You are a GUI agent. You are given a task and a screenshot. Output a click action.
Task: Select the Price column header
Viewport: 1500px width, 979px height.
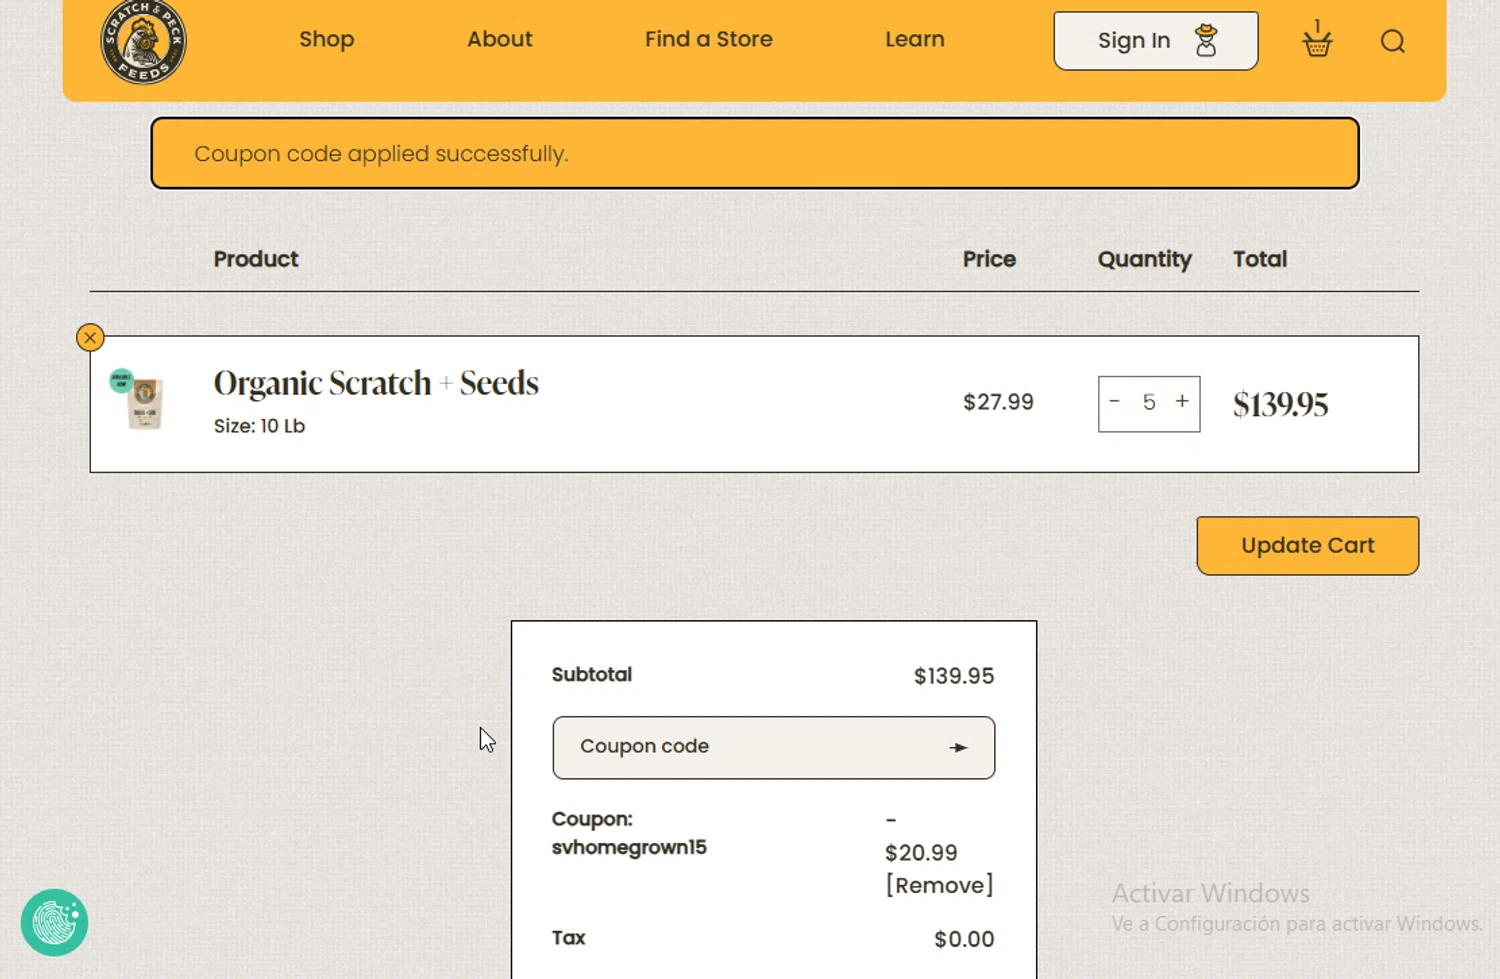point(989,259)
